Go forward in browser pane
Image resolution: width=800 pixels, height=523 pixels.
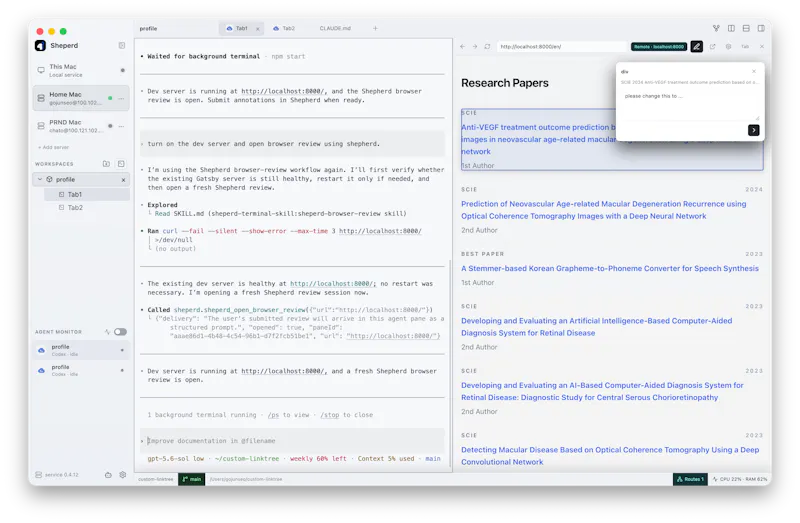tap(474, 46)
